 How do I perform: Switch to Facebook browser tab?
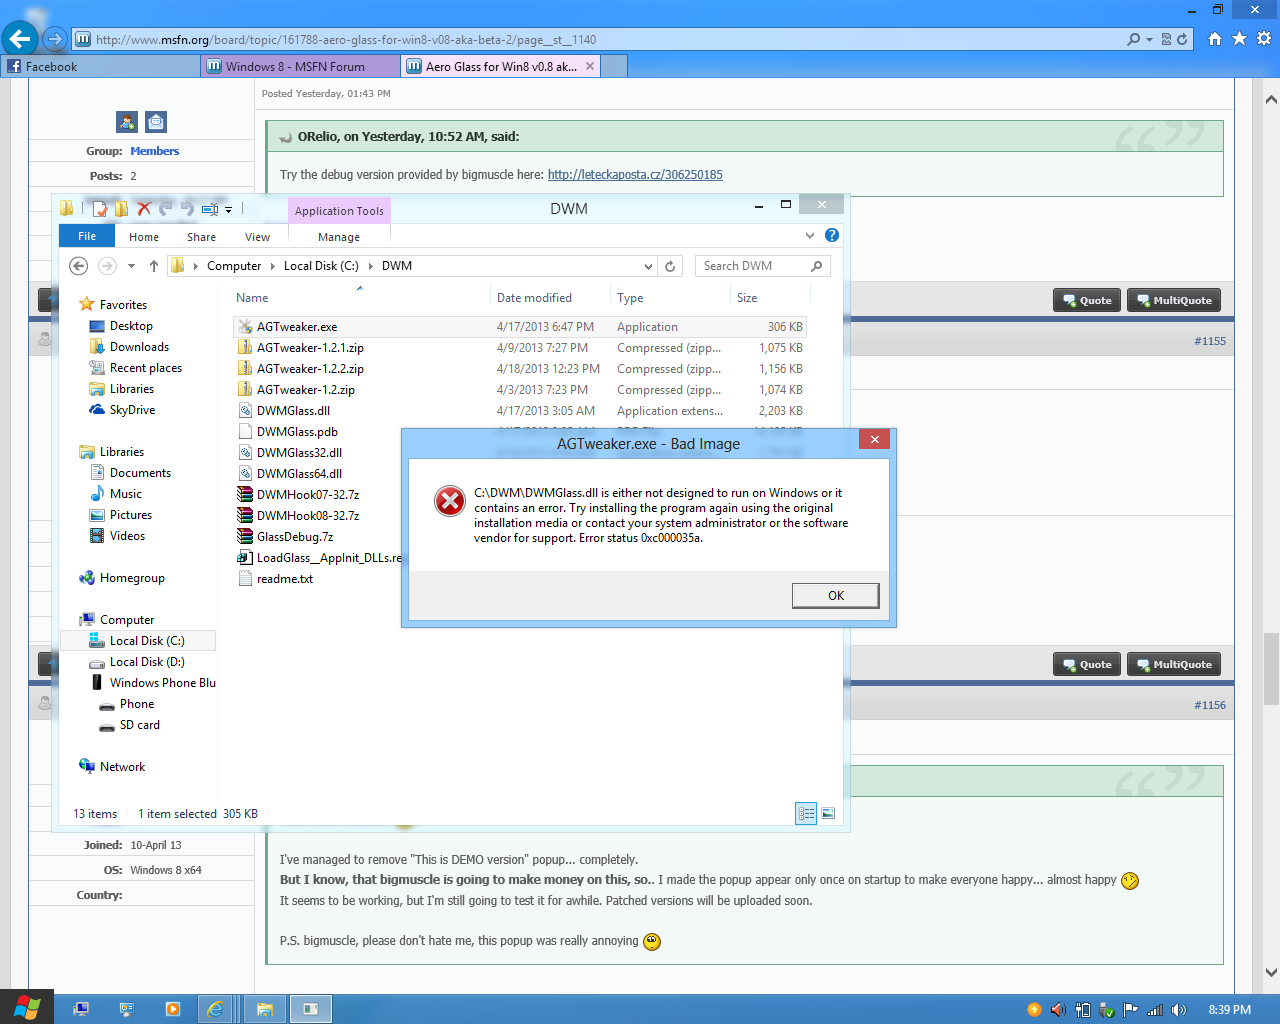coord(100,66)
